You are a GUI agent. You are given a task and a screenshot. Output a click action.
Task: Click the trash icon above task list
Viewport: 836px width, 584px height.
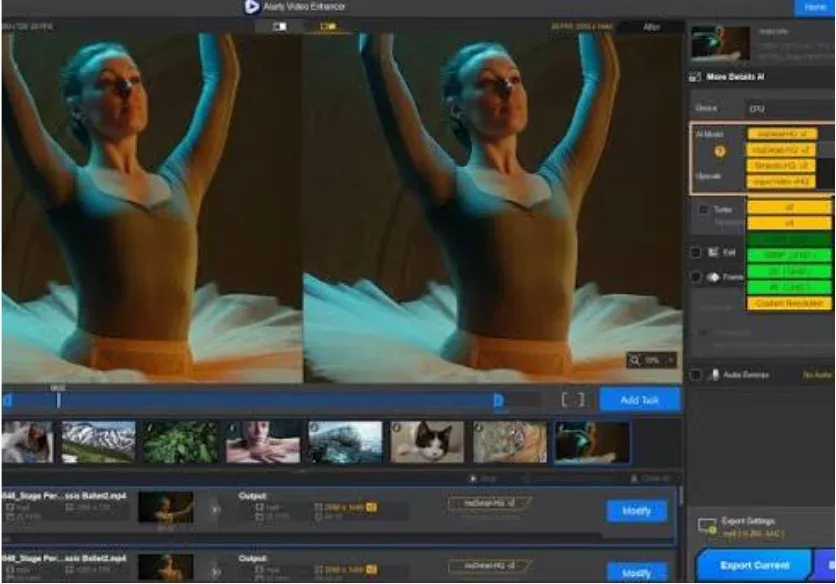634,478
